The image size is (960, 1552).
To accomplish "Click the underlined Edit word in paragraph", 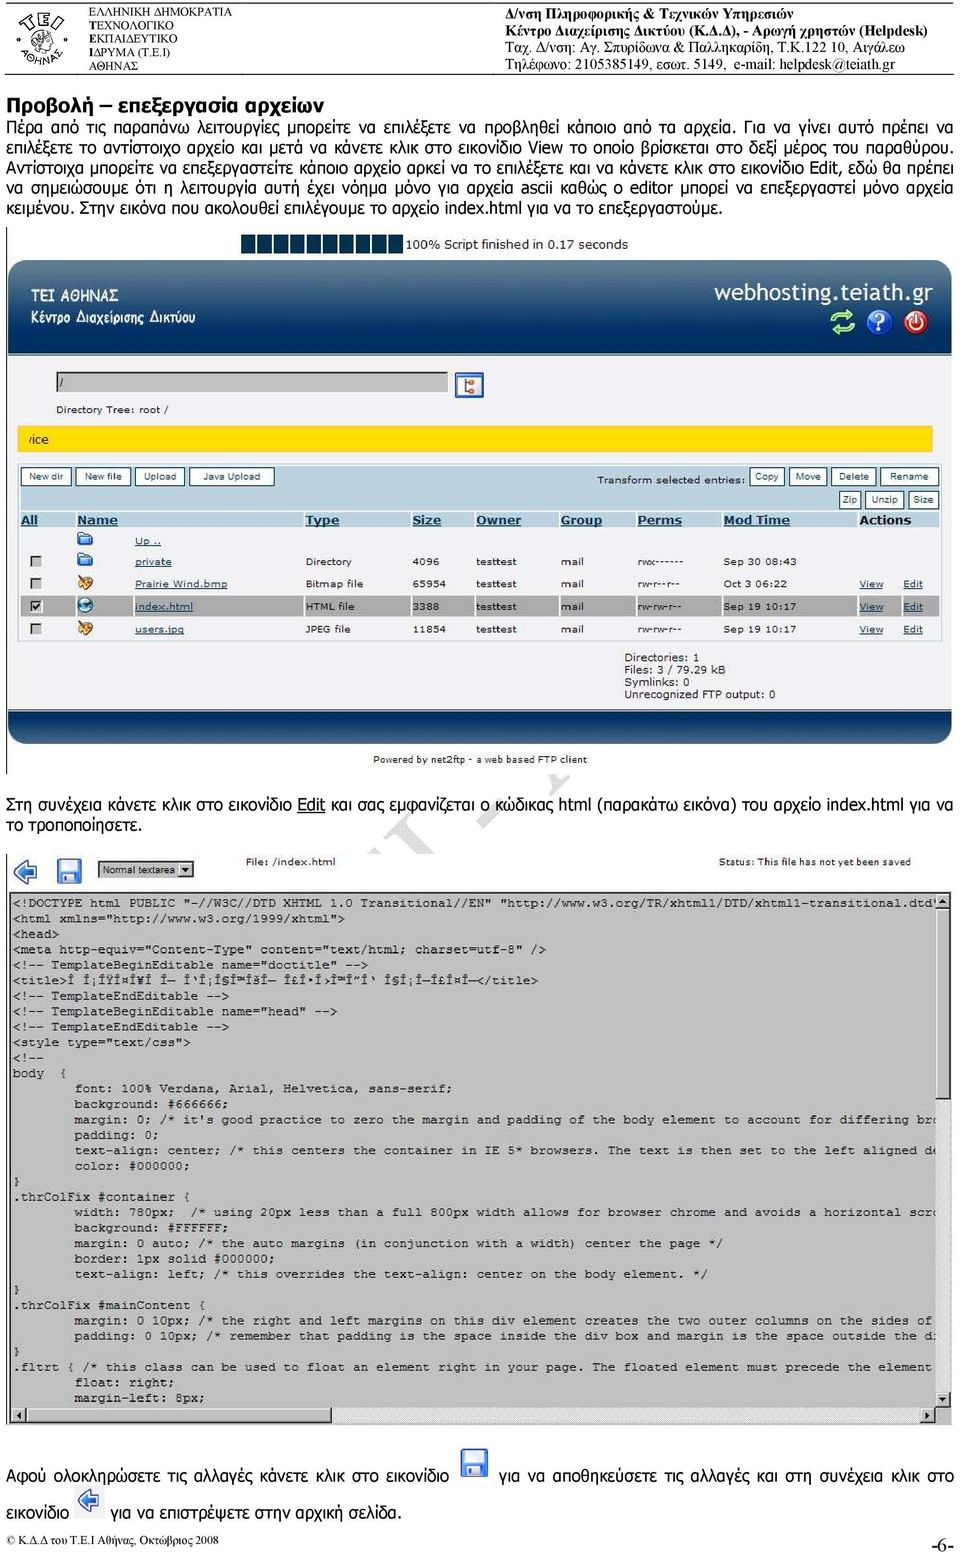I will pyautogui.click(x=311, y=804).
